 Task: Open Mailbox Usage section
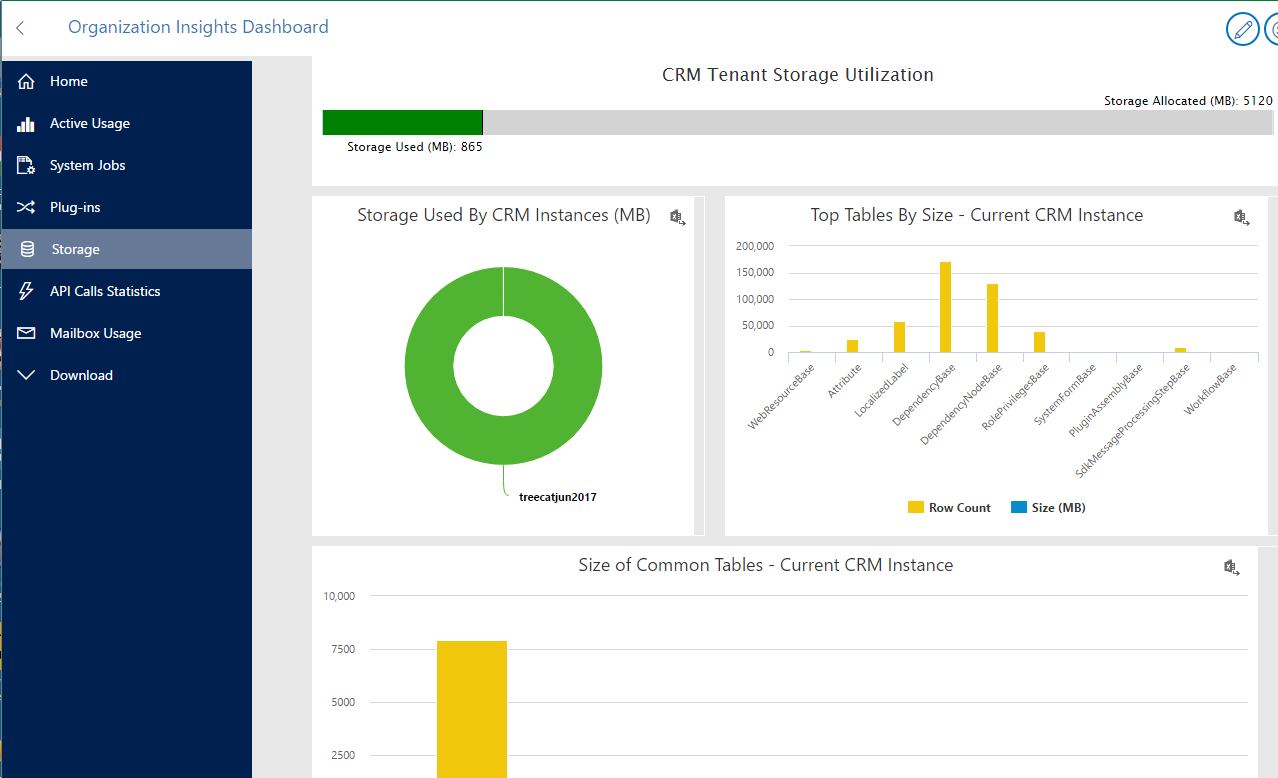(x=126, y=333)
